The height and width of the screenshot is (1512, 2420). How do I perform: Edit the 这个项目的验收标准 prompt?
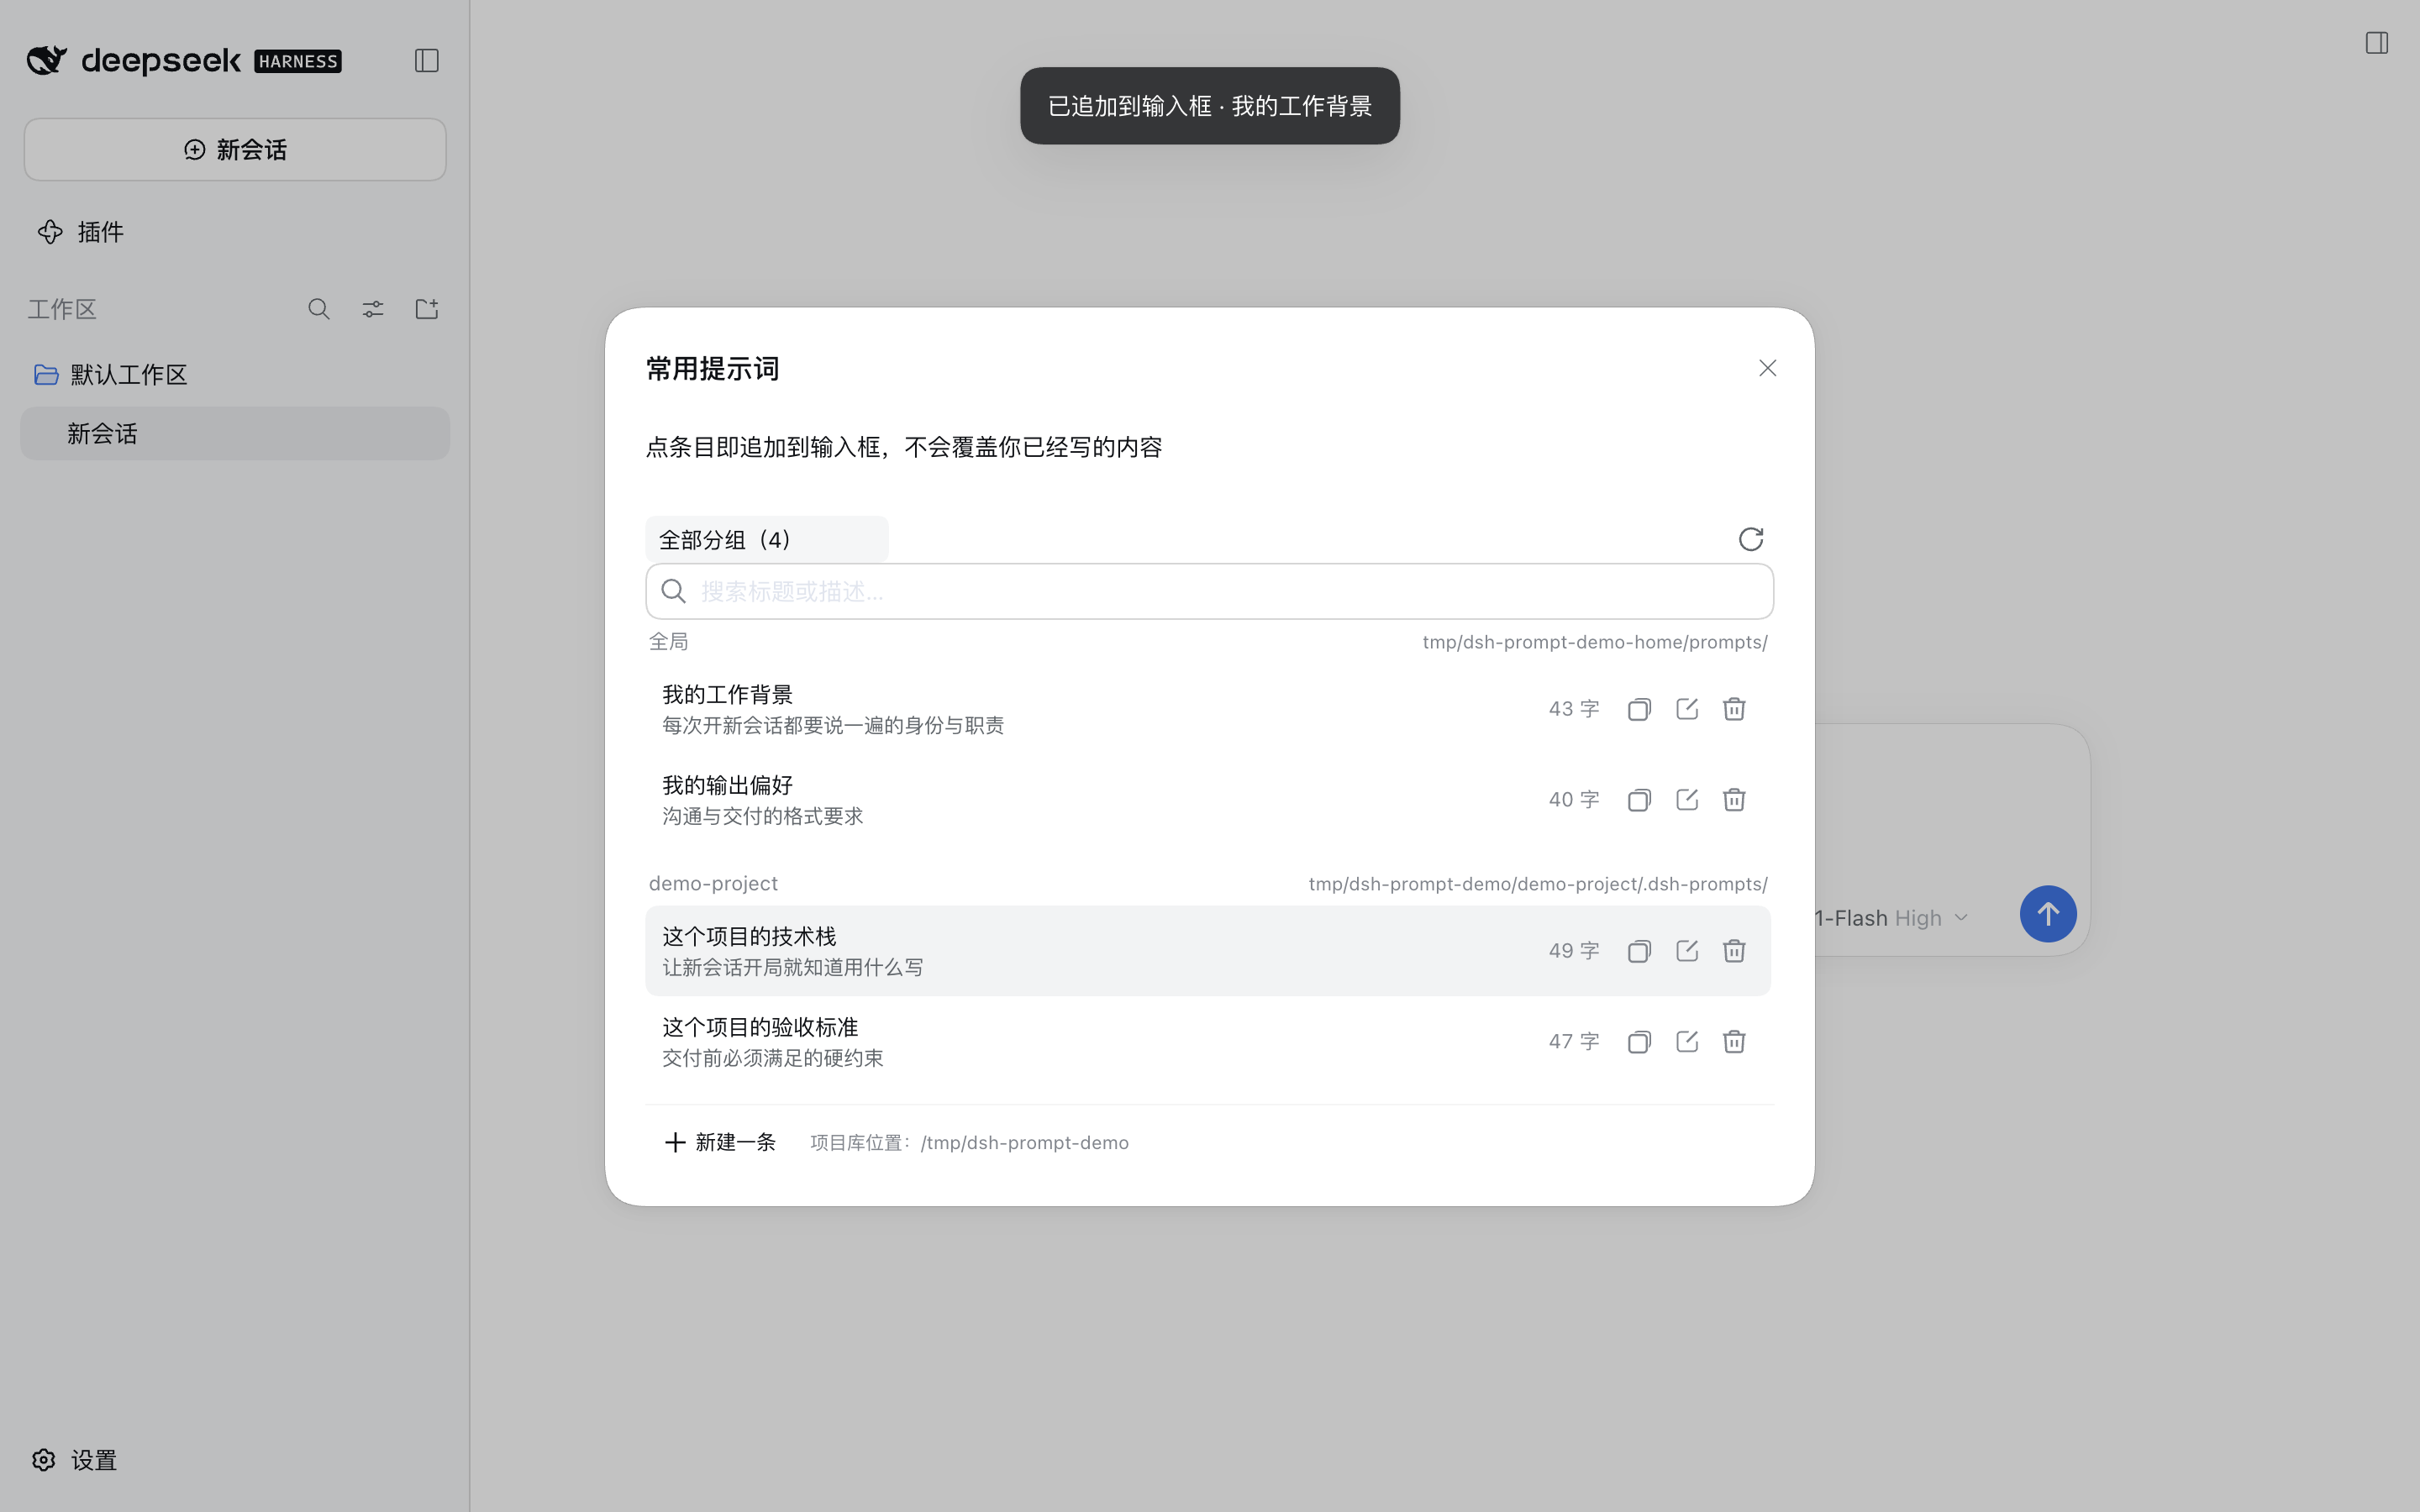1686,1042
